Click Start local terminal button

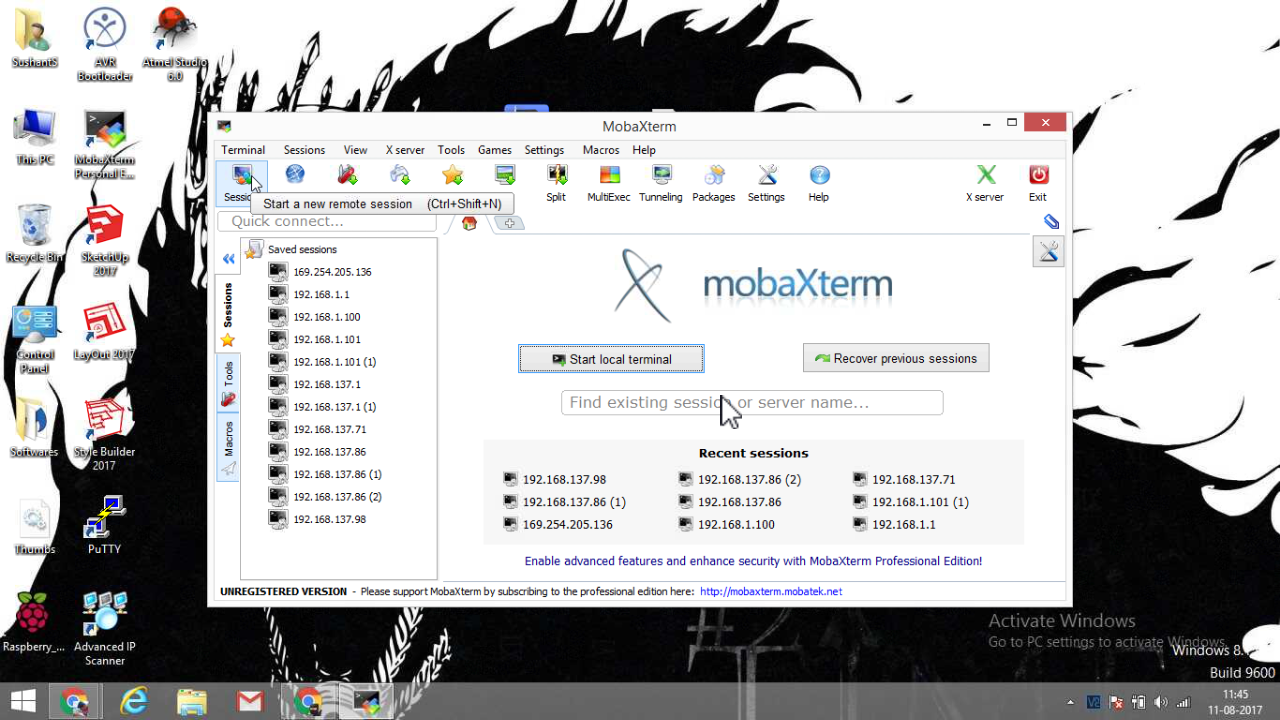[611, 359]
